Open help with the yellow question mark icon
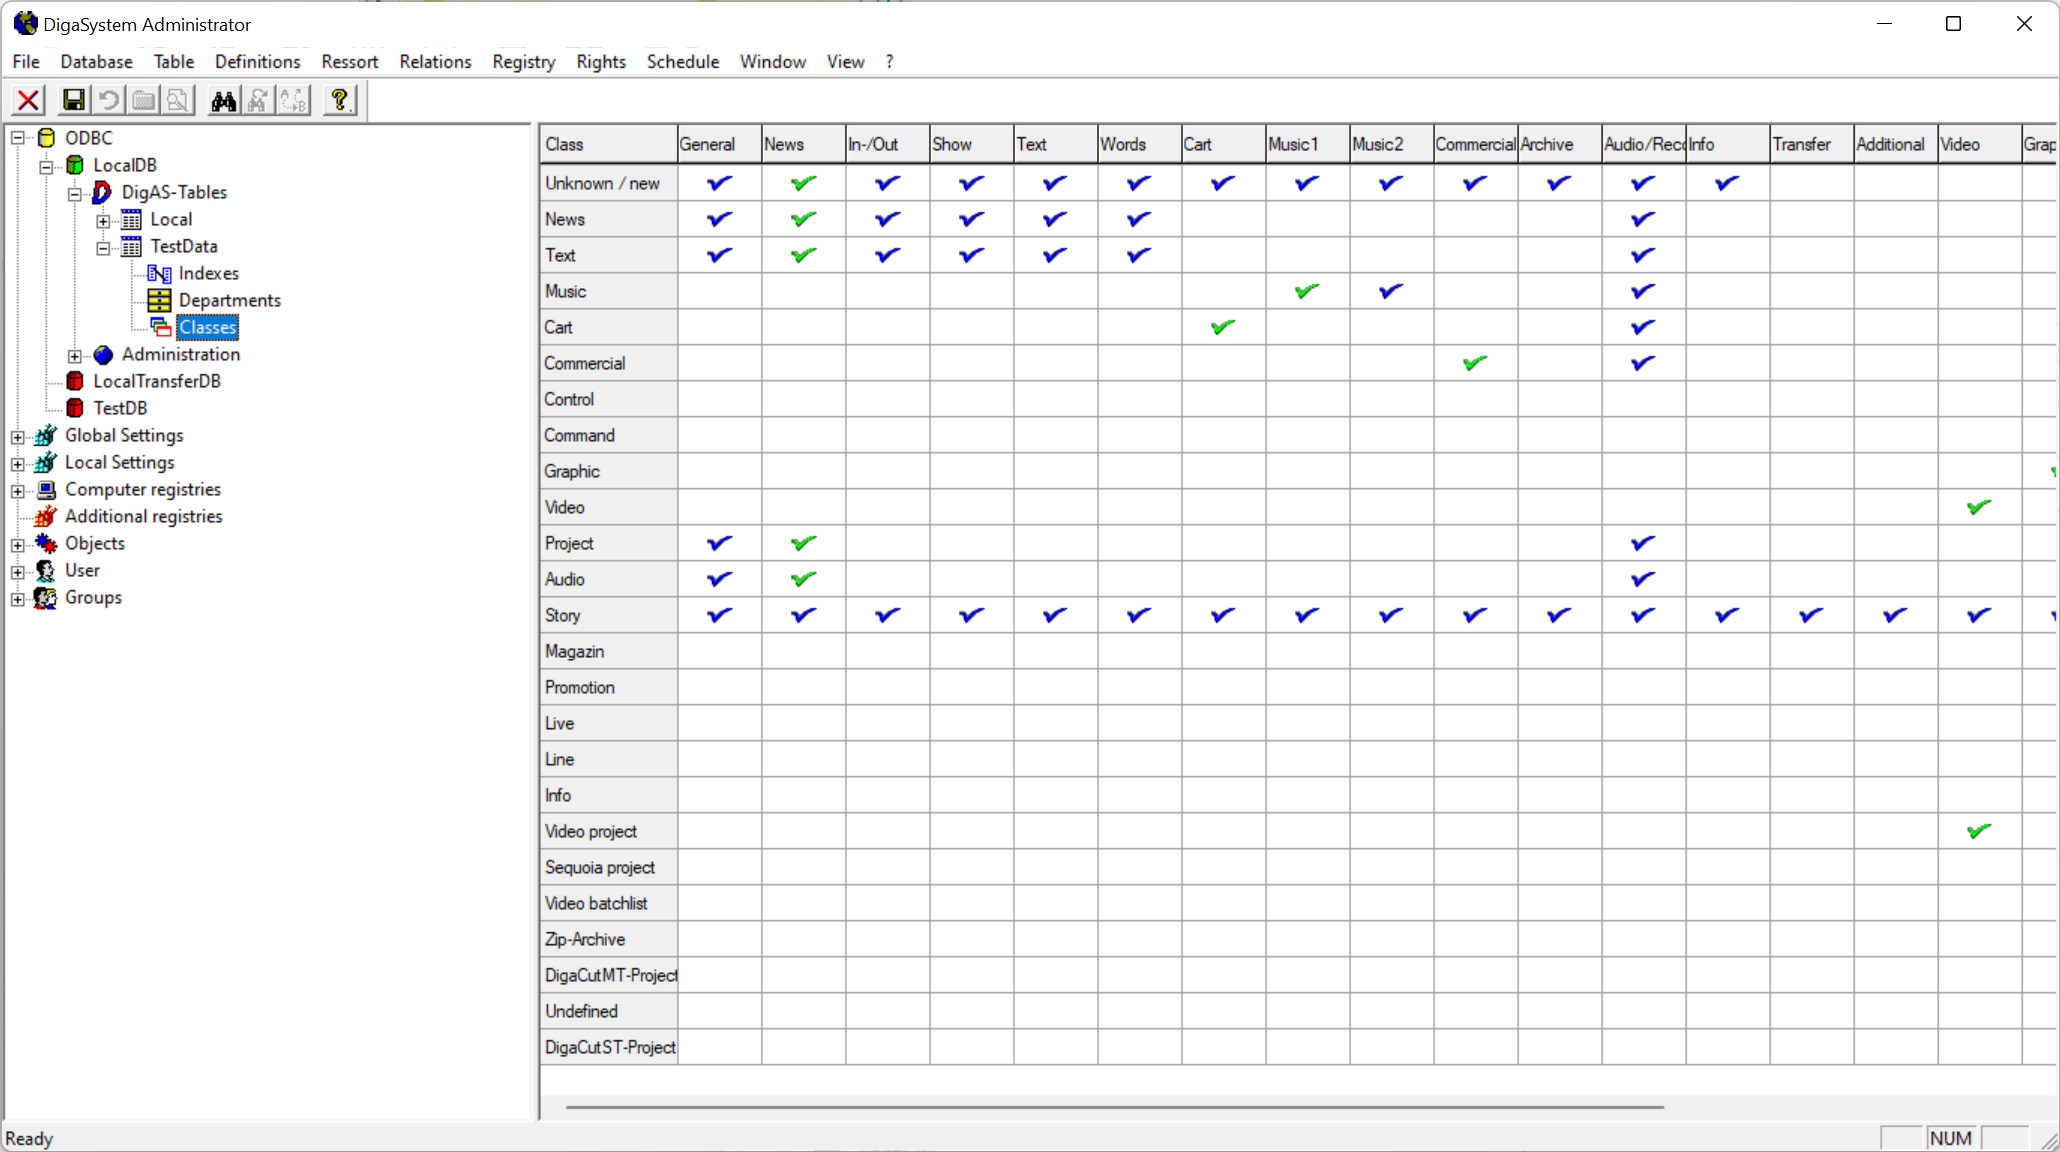The image size is (2060, 1152). coord(340,100)
